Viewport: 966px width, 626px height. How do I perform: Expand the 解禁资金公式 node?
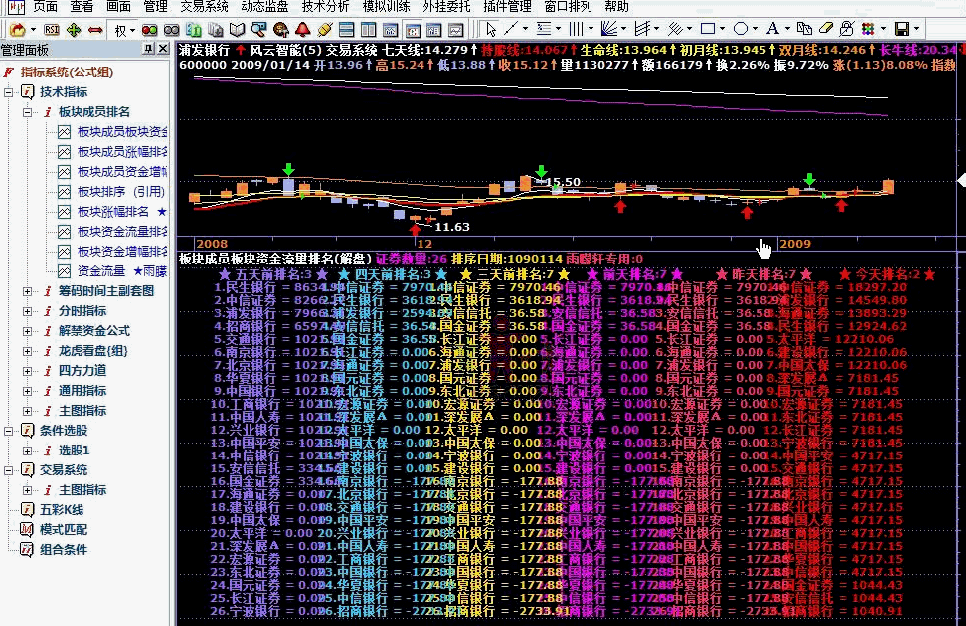point(27,331)
